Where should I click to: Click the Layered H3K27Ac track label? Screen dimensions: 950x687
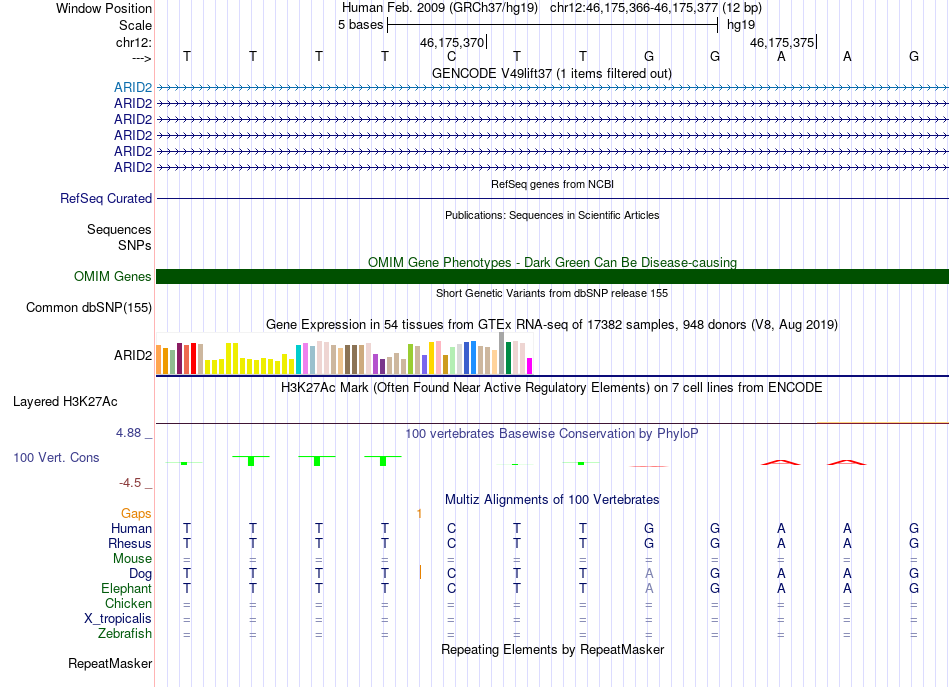pos(65,402)
